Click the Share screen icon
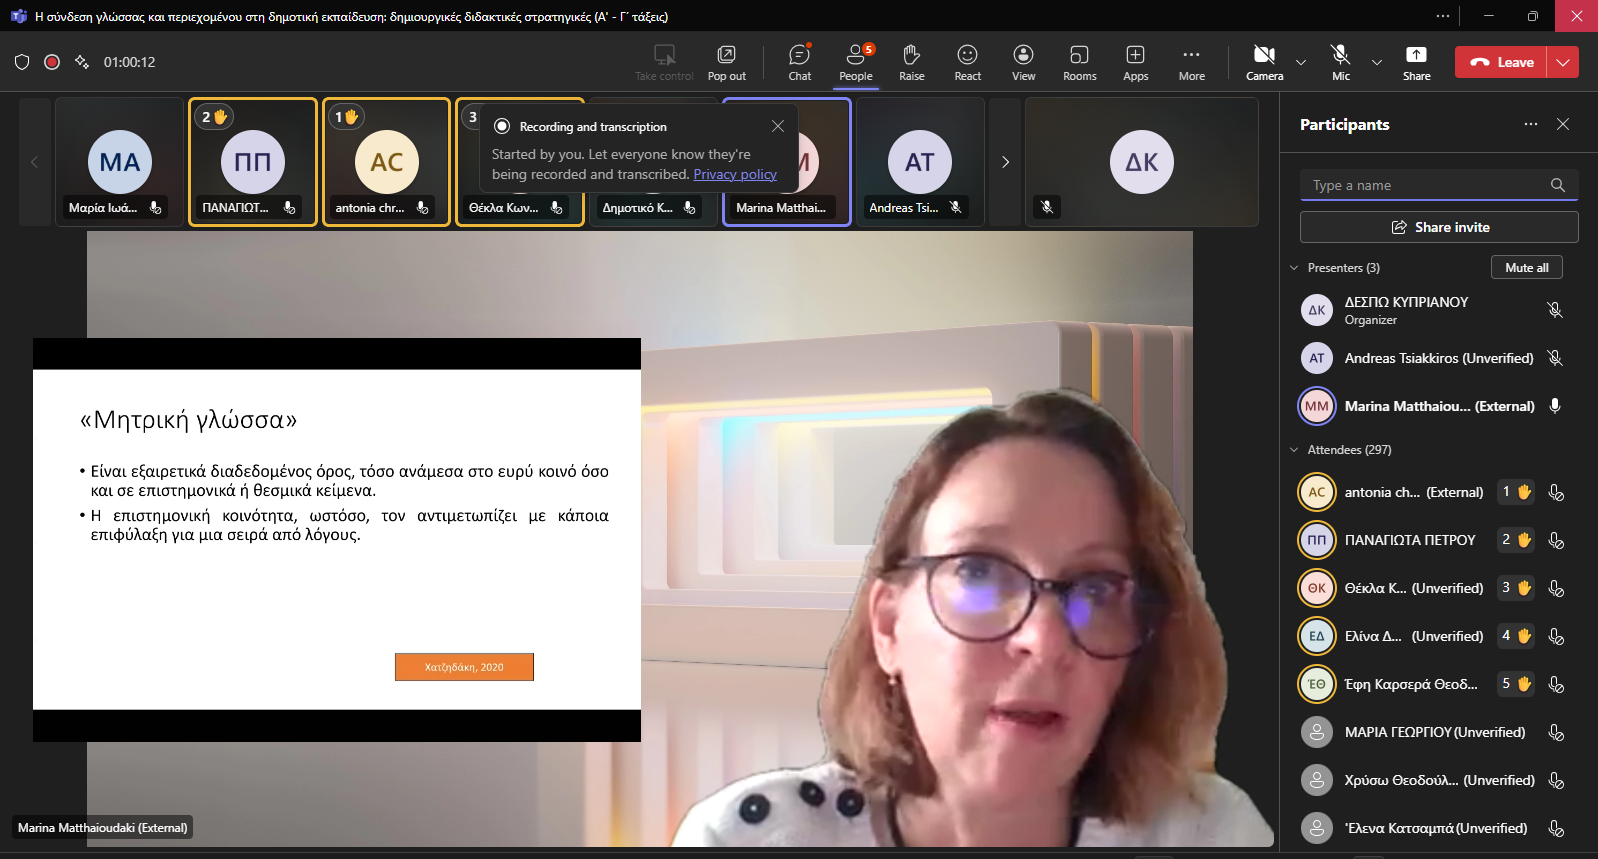This screenshot has width=1598, height=859. pyautogui.click(x=1416, y=62)
